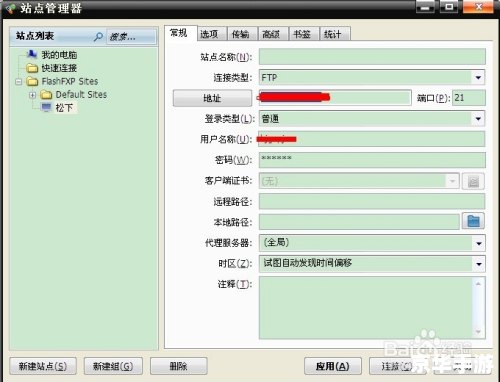Open the client certificate dropdown
Image resolution: width=500 pixels, height=382 pixels.
click(x=452, y=181)
